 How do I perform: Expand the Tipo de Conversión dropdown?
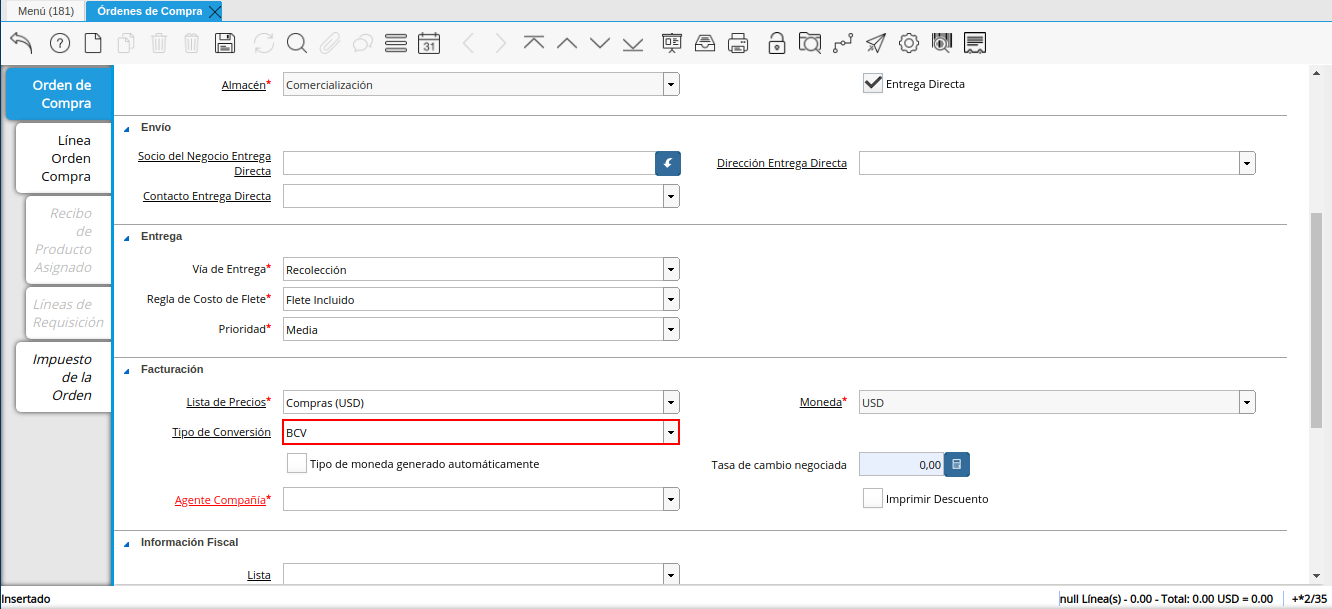(x=671, y=432)
